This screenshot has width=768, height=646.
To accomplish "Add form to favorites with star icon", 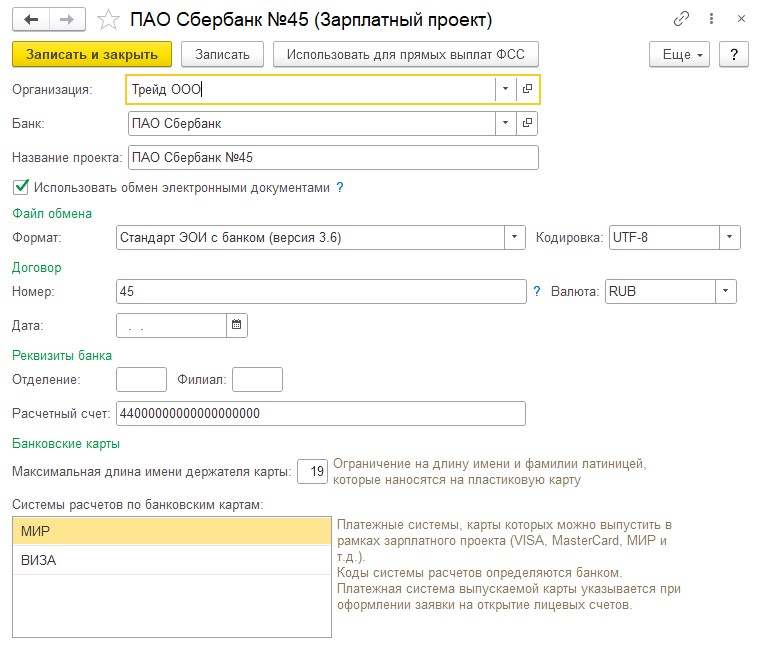I will (108, 20).
